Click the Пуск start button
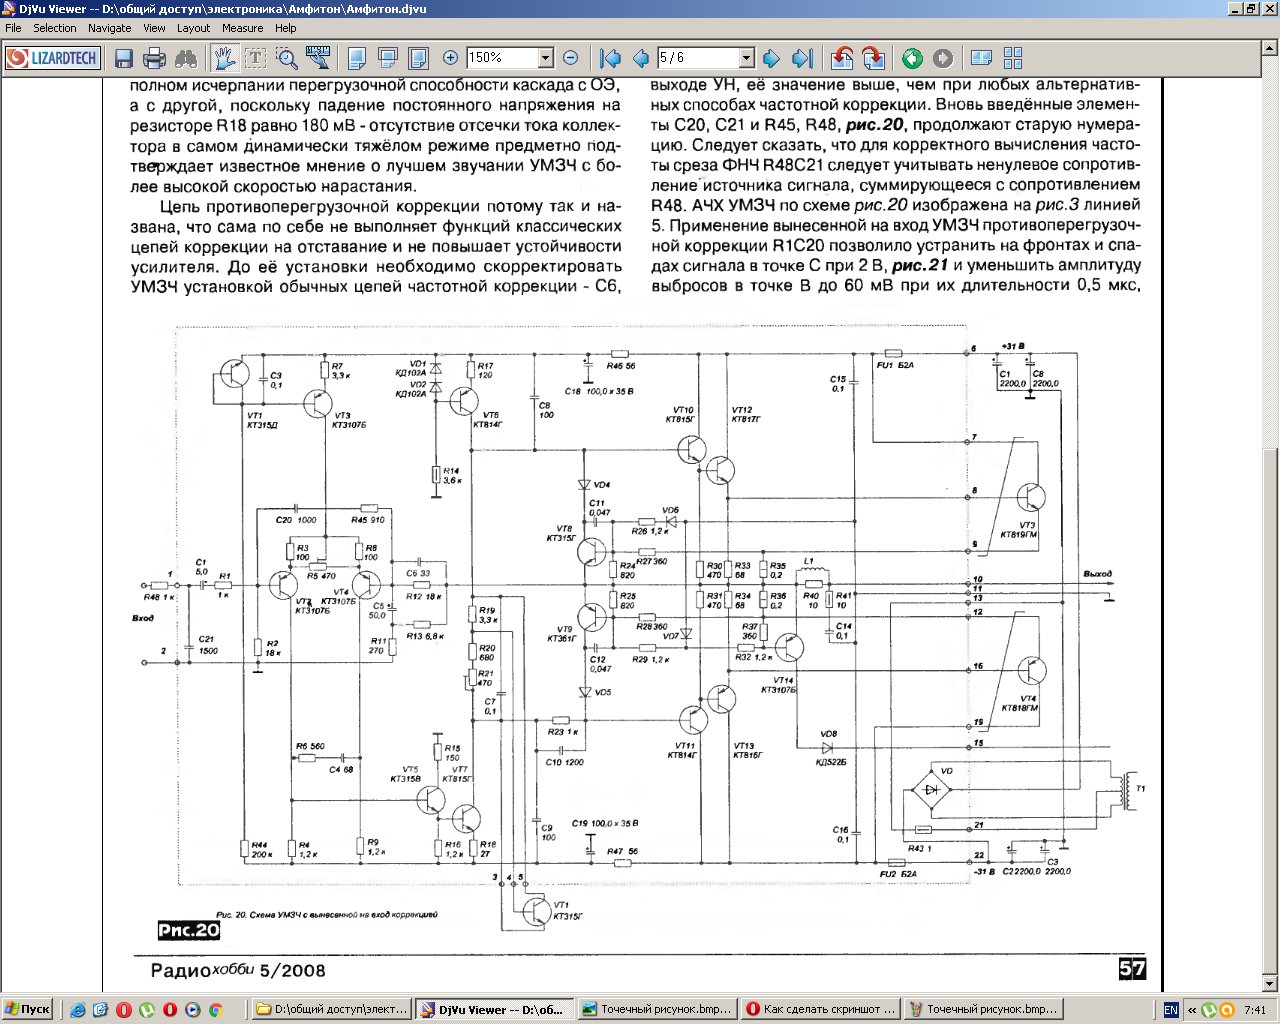Image resolution: width=1280 pixels, height=1024 pixels. coord(27,1010)
